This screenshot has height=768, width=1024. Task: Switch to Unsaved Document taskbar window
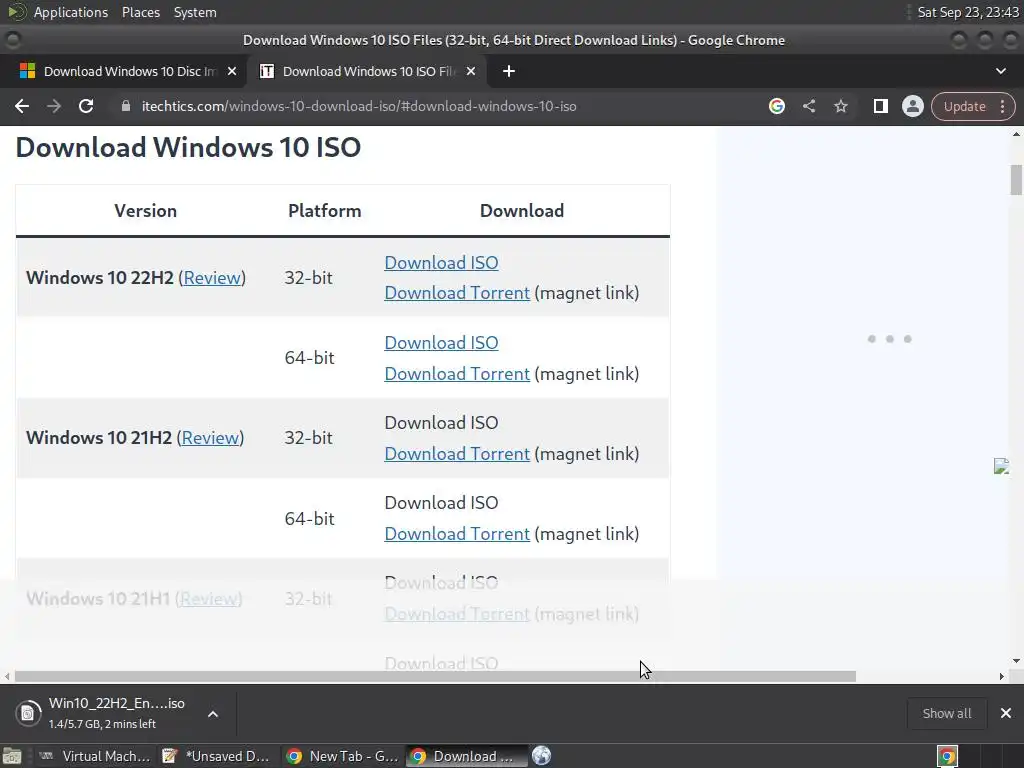(216, 756)
